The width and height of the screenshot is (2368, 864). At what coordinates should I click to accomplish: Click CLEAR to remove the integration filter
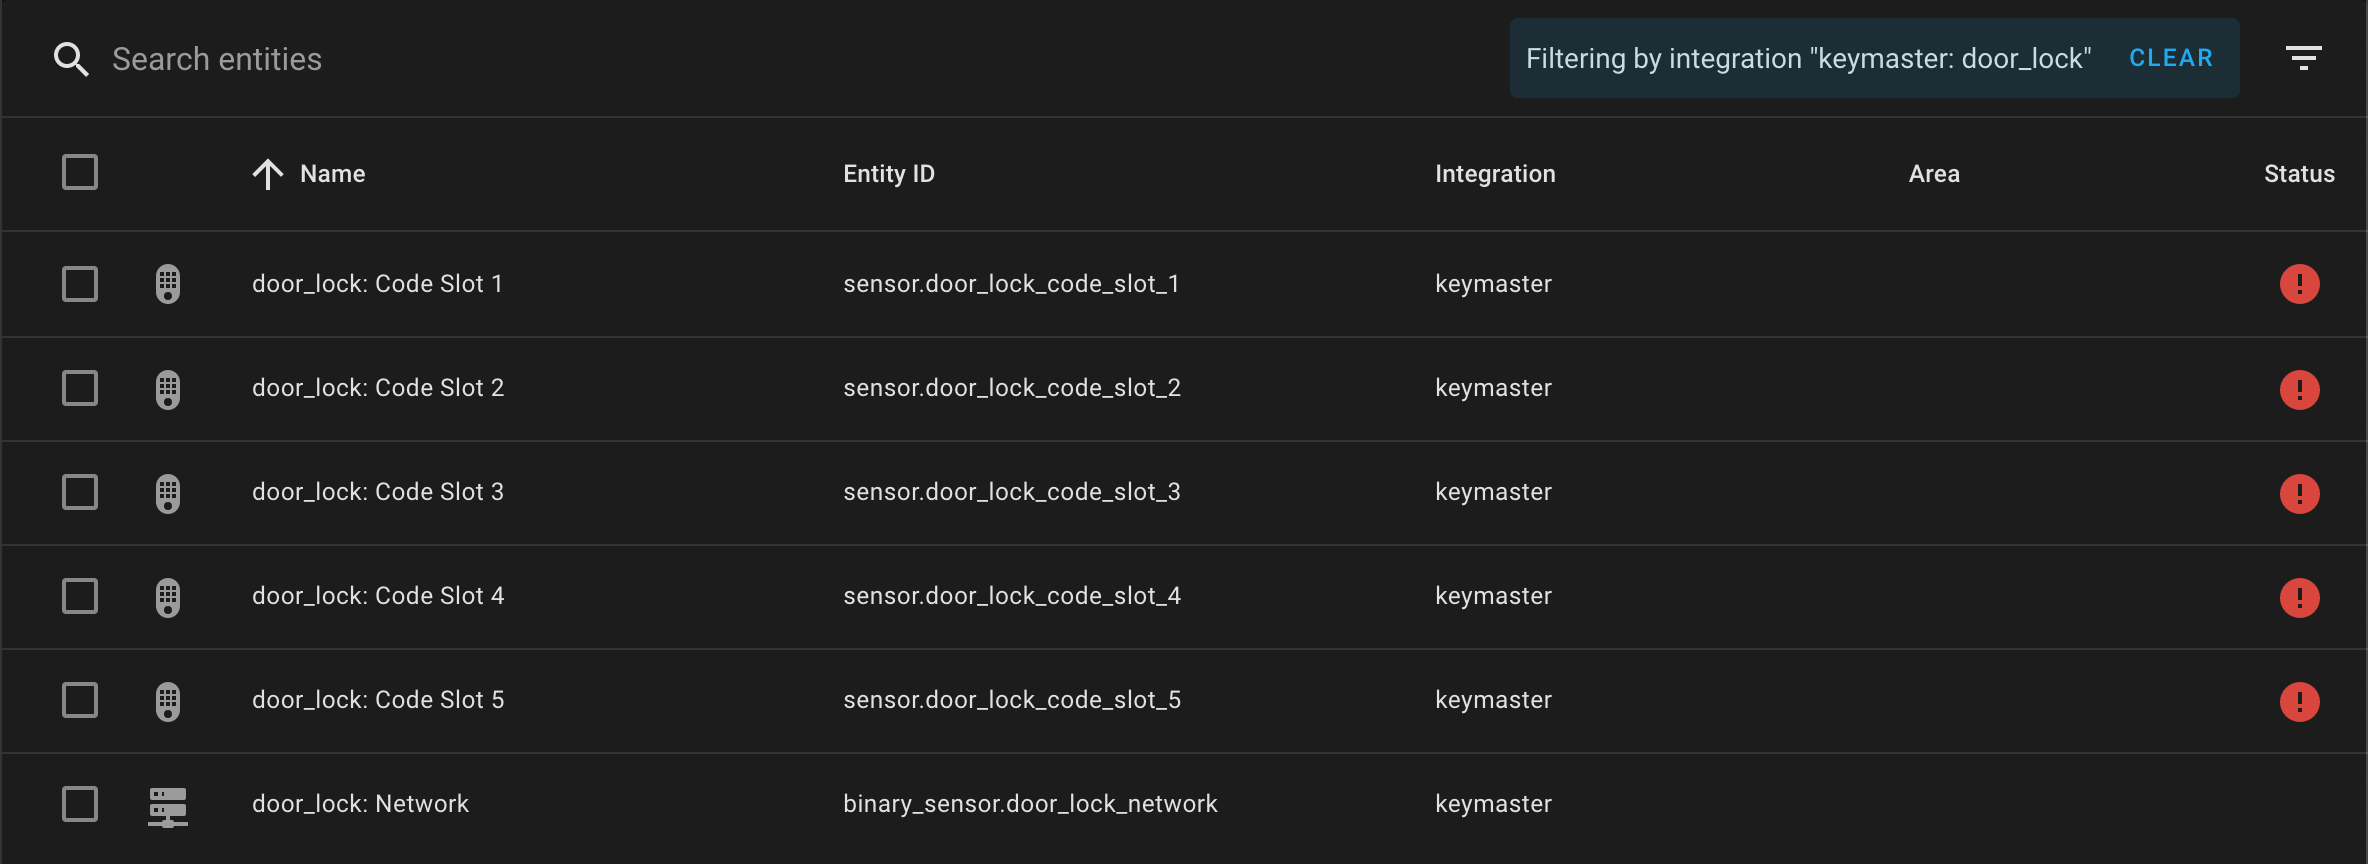2170,57
